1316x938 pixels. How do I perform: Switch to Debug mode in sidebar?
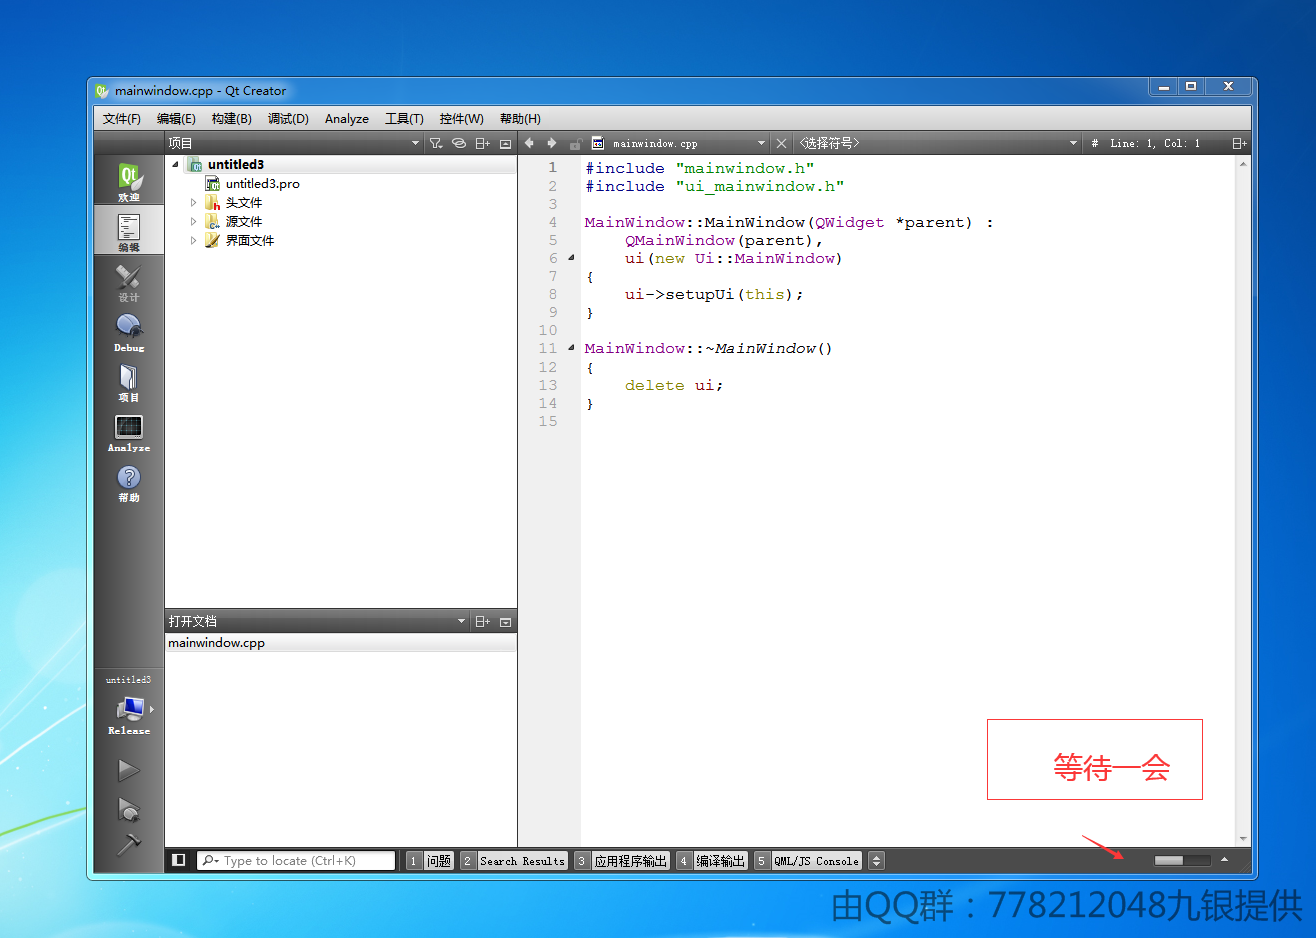click(x=129, y=331)
